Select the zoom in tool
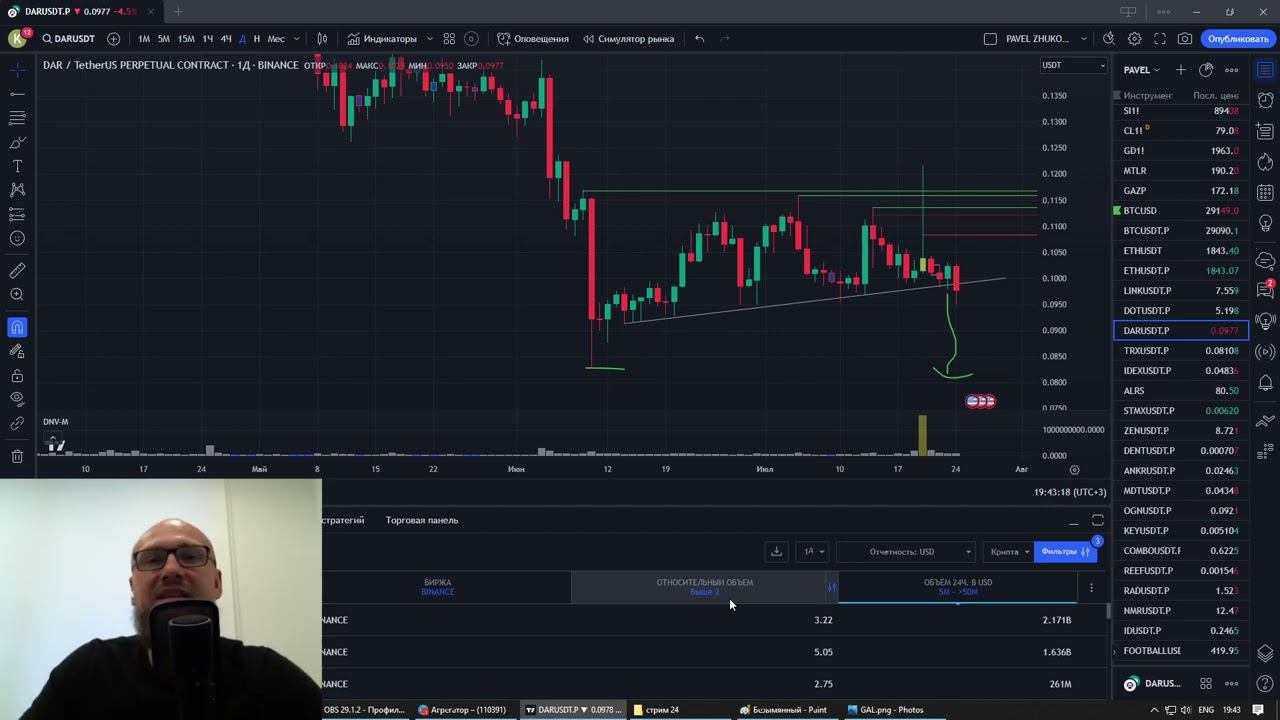This screenshot has height=720, width=1280. pyautogui.click(x=17, y=295)
